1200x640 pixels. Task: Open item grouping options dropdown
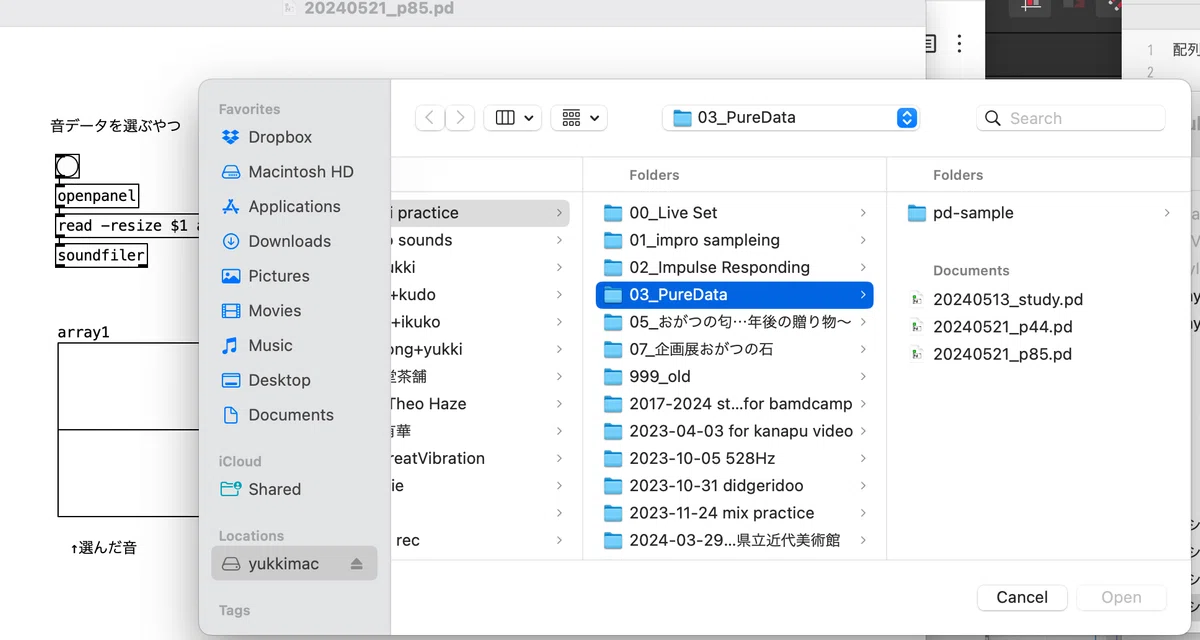[x=579, y=118]
